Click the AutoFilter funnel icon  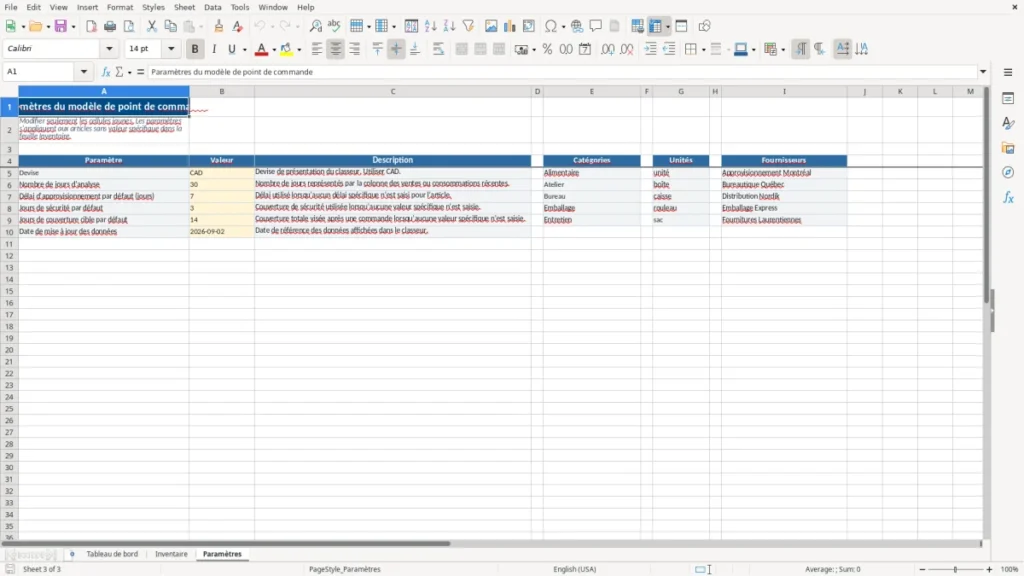click(468, 26)
